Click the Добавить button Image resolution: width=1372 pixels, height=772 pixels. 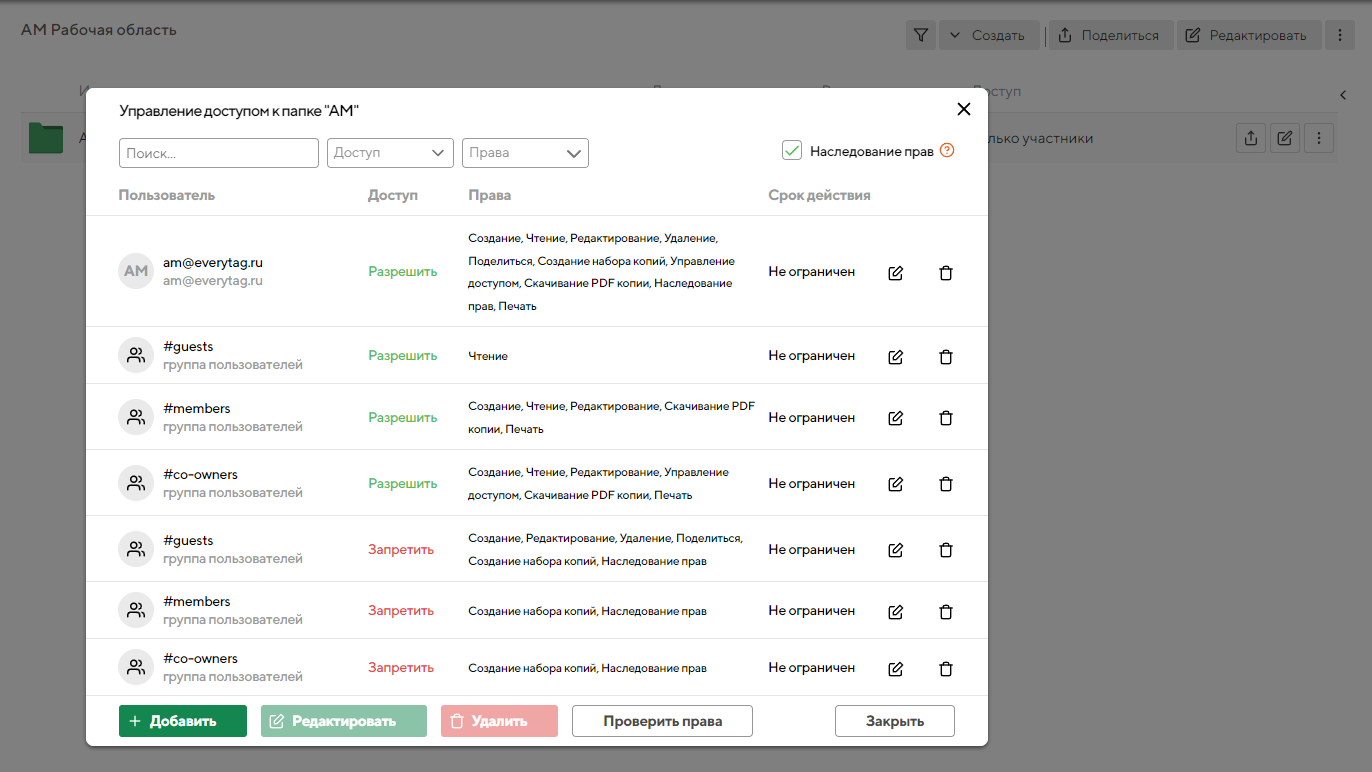182,721
